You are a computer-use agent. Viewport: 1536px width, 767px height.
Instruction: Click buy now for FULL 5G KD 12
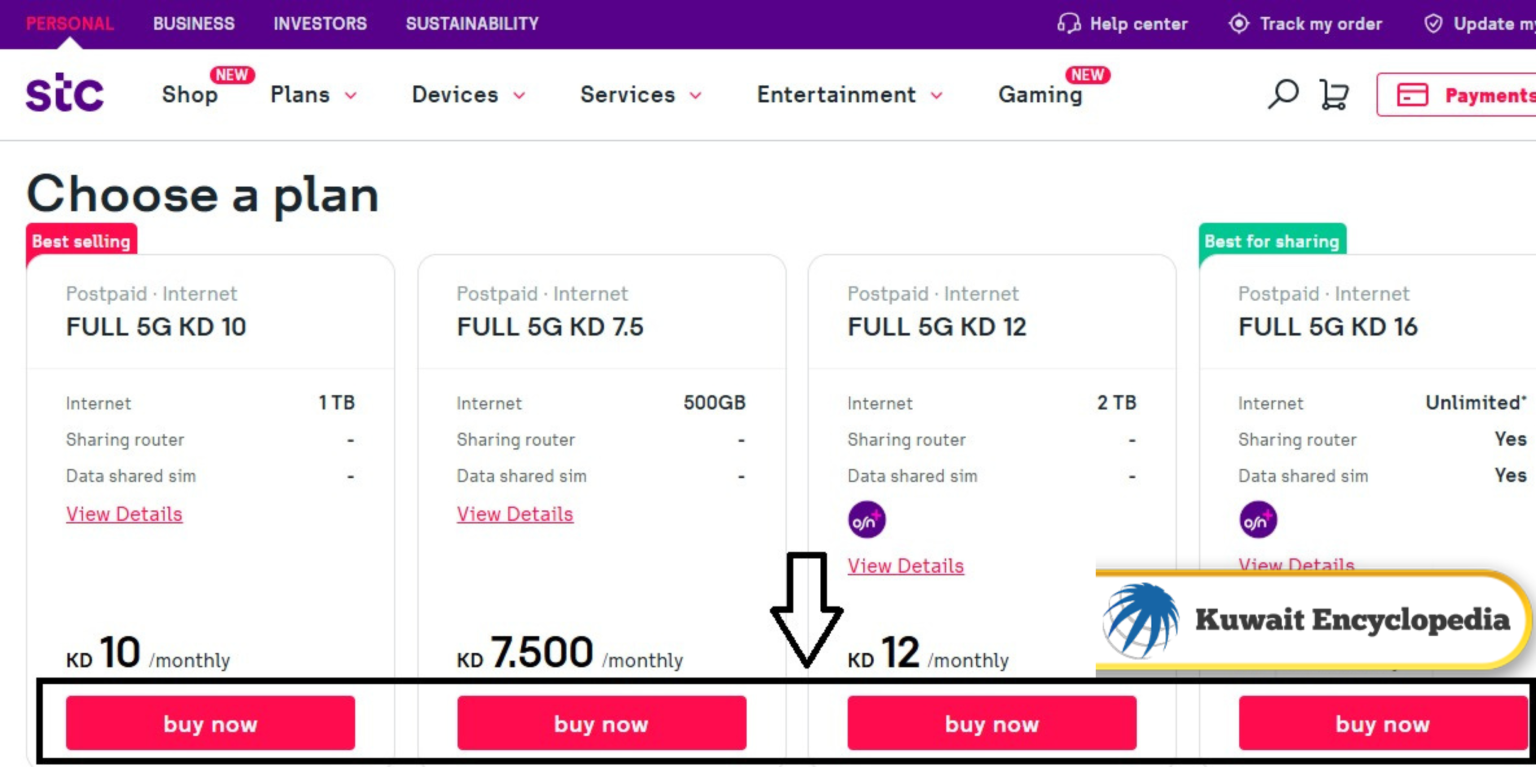pyautogui.click(x=991, y=723)
